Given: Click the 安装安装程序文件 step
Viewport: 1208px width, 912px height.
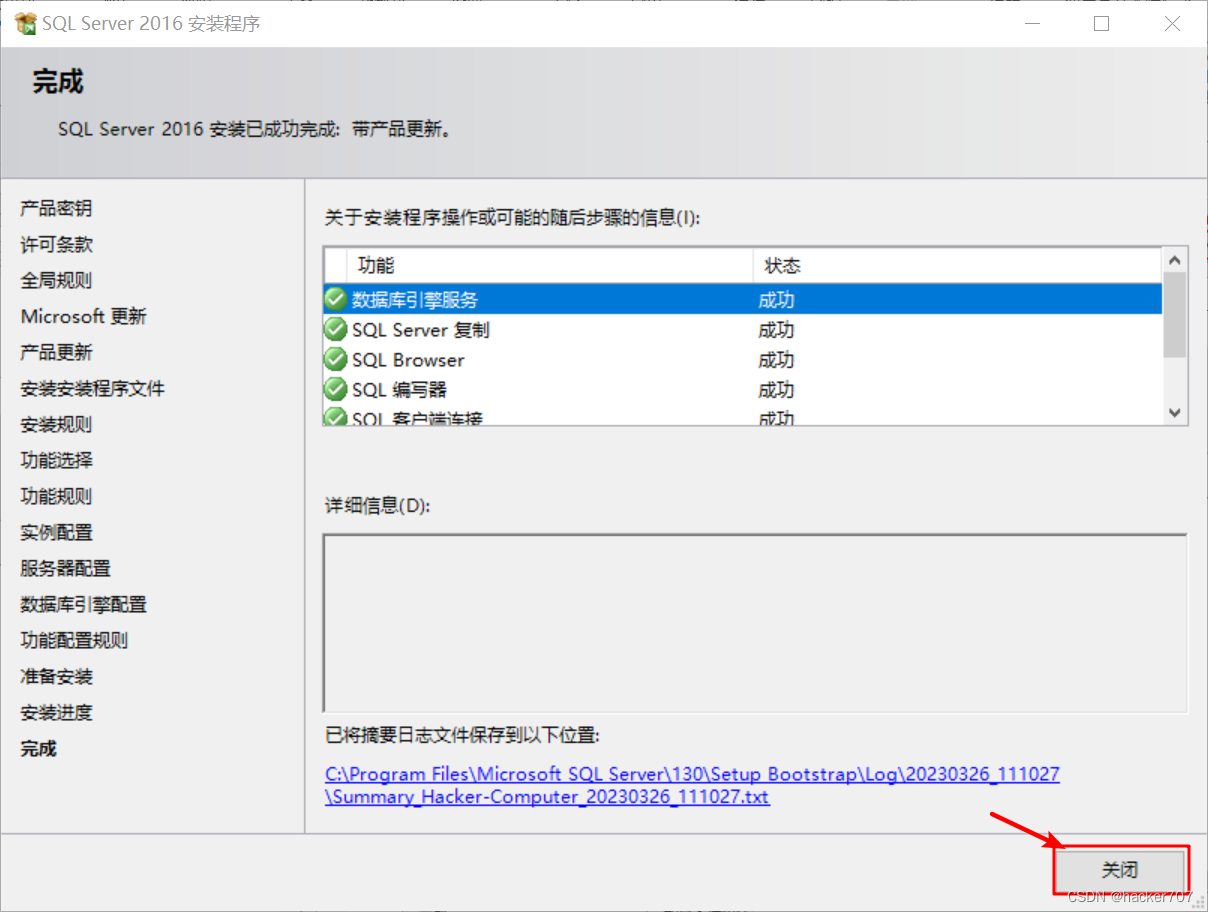Looking at the screenshot, I should click(92, 388).
